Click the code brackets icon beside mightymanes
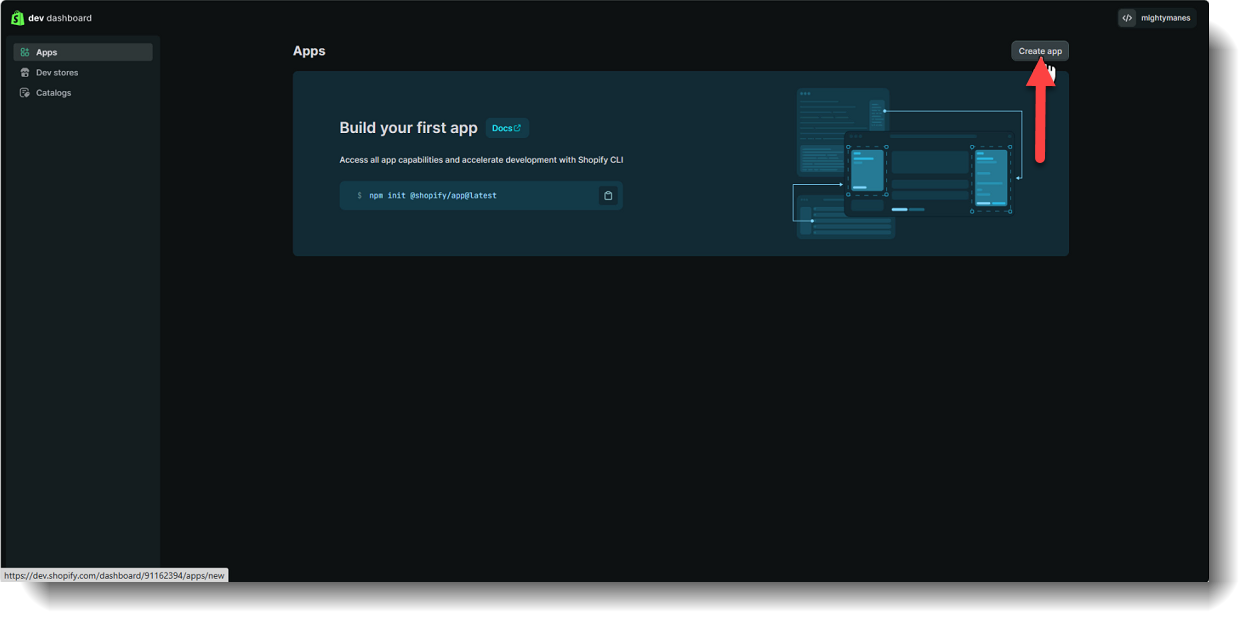Viewport: 1259px width, 632px height. pos(1128,18)
